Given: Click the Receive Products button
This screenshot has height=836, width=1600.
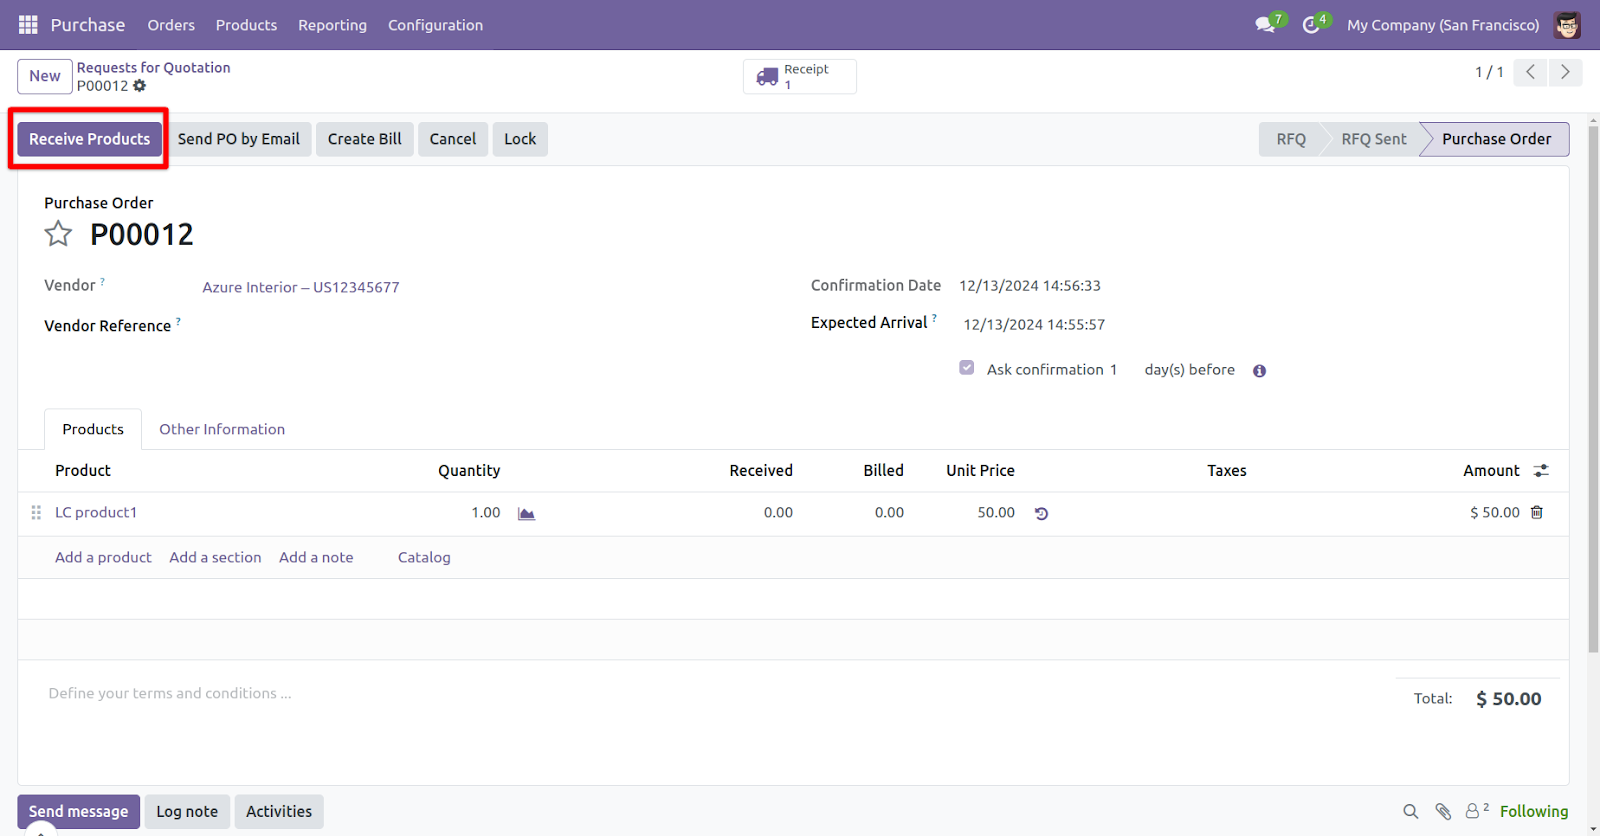Looking at the screenshot, I should (89, 139).
